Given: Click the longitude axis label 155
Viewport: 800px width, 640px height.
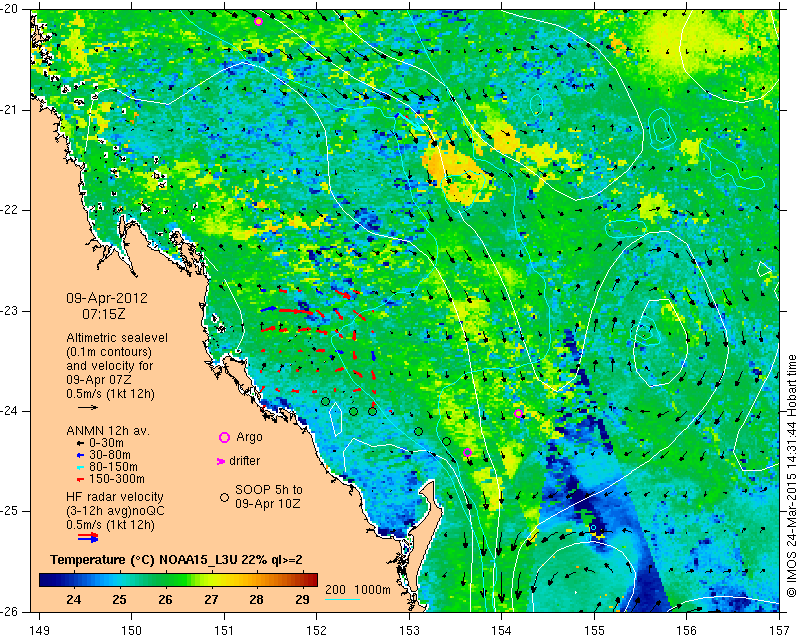Looking at the screenshot, I should (594, 631).
